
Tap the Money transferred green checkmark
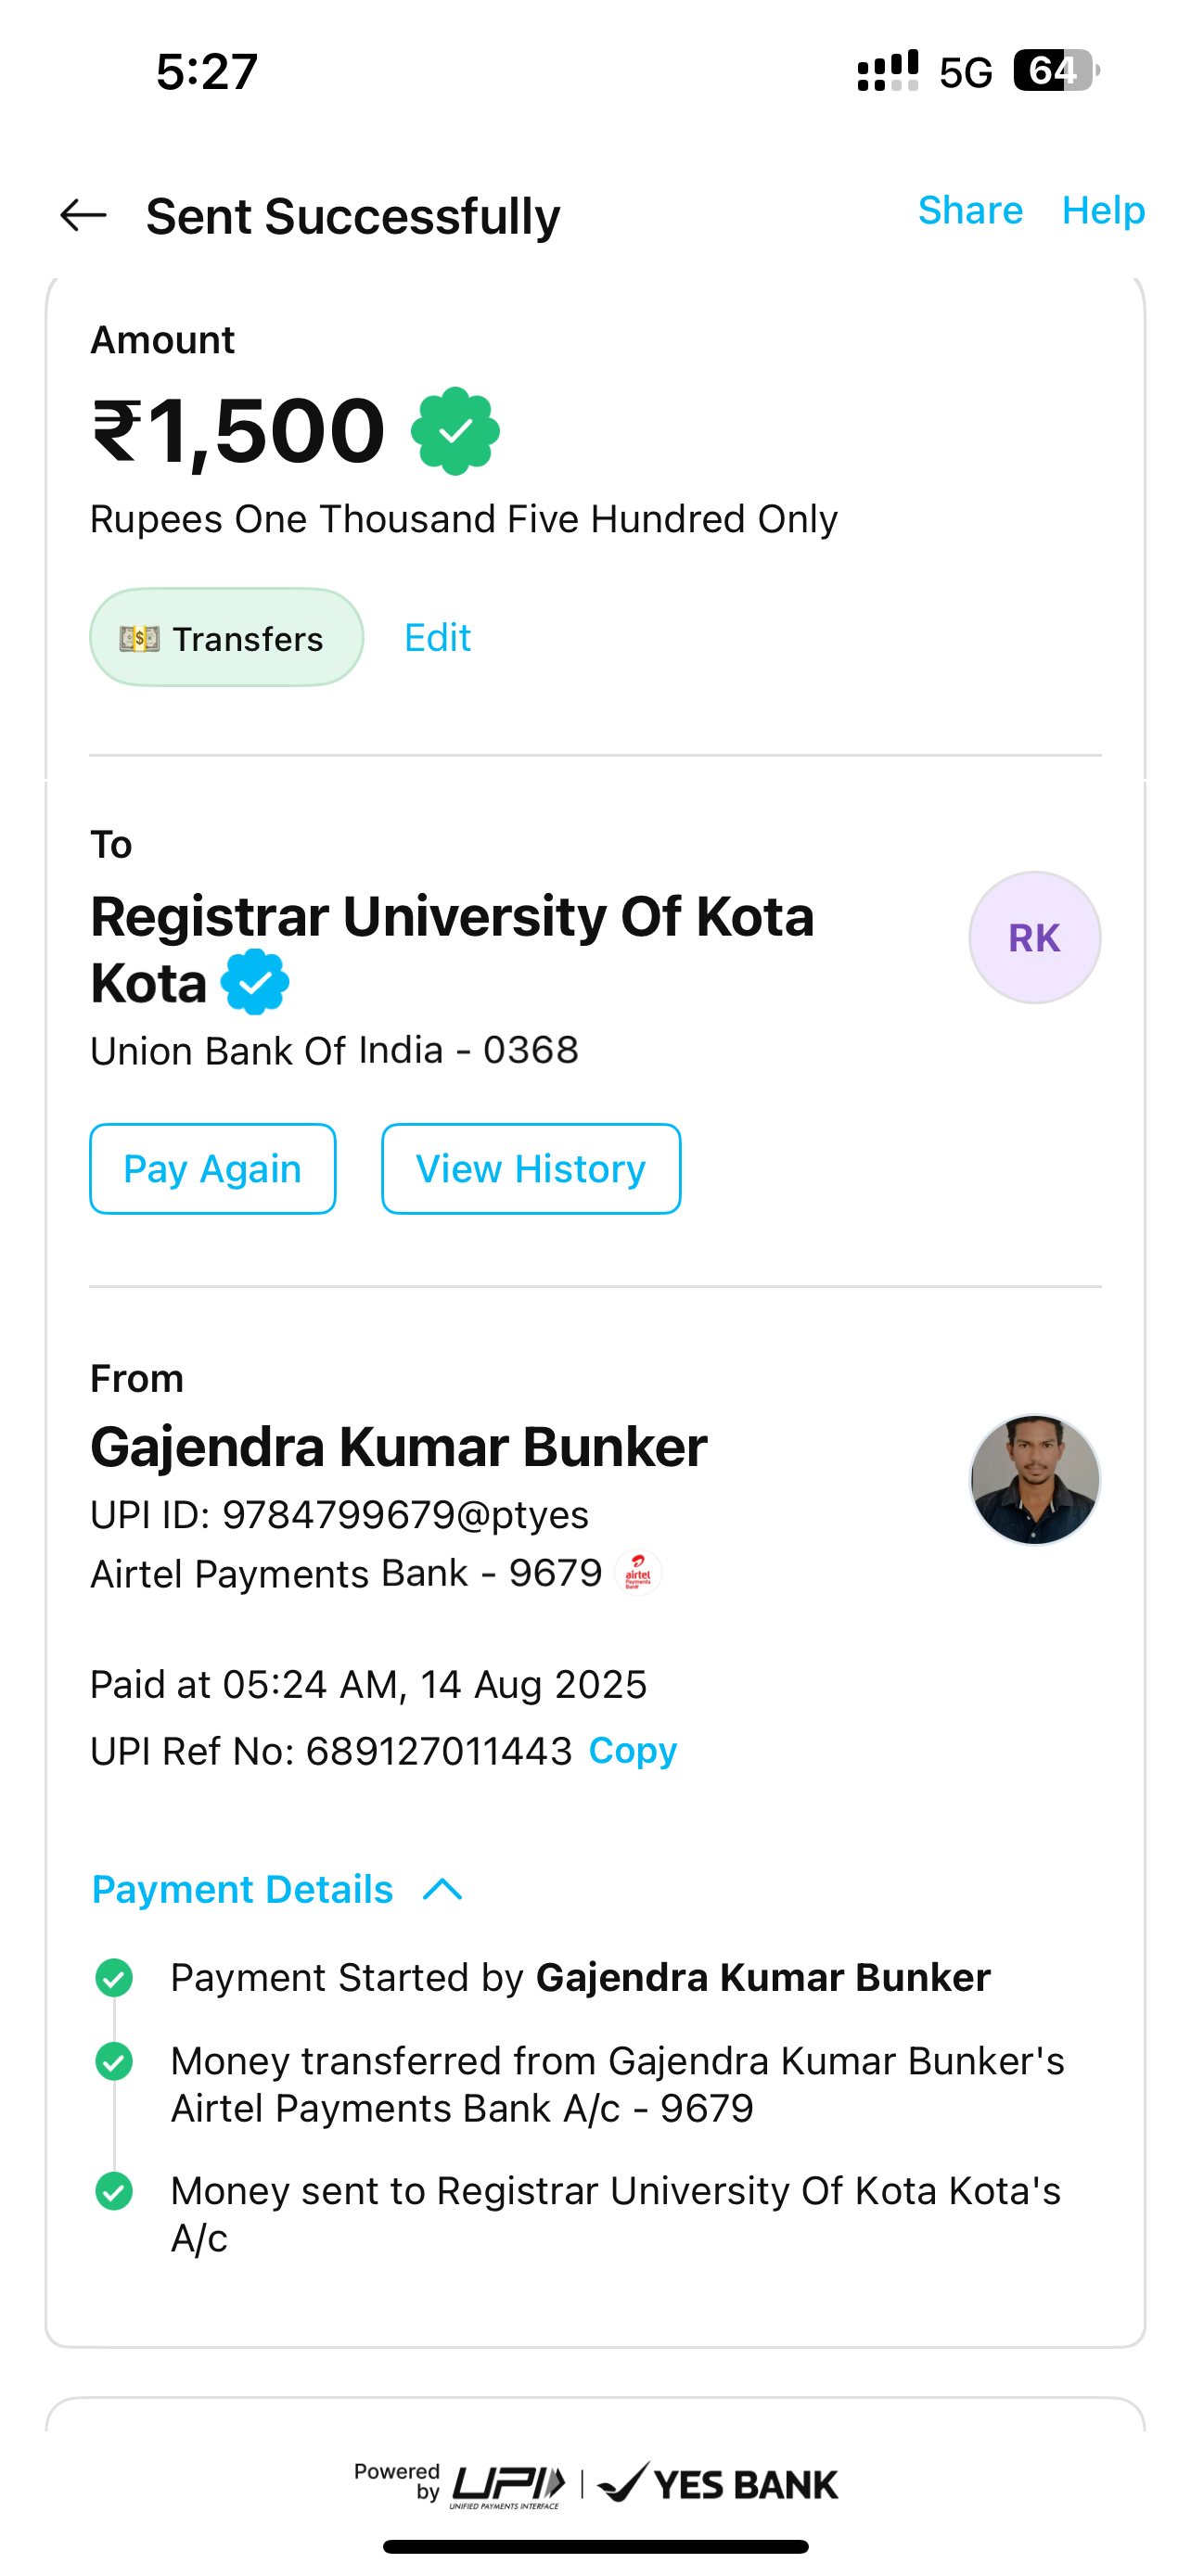coord(114,2061)
